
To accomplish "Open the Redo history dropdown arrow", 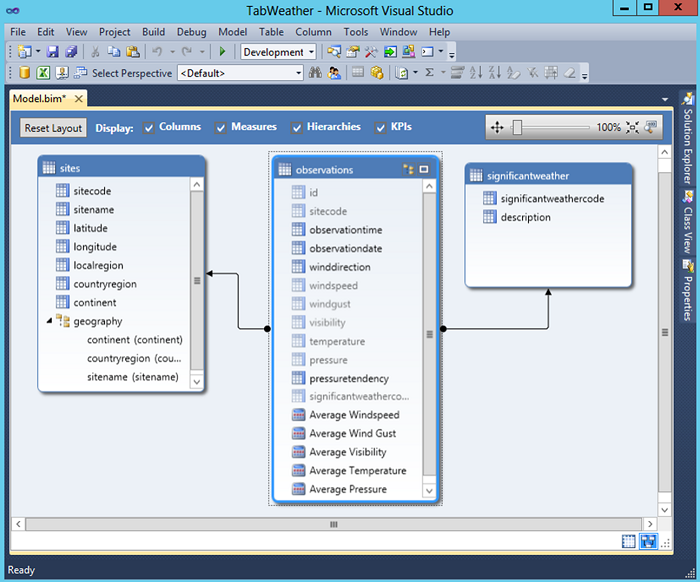I will (x=202, y=52).
